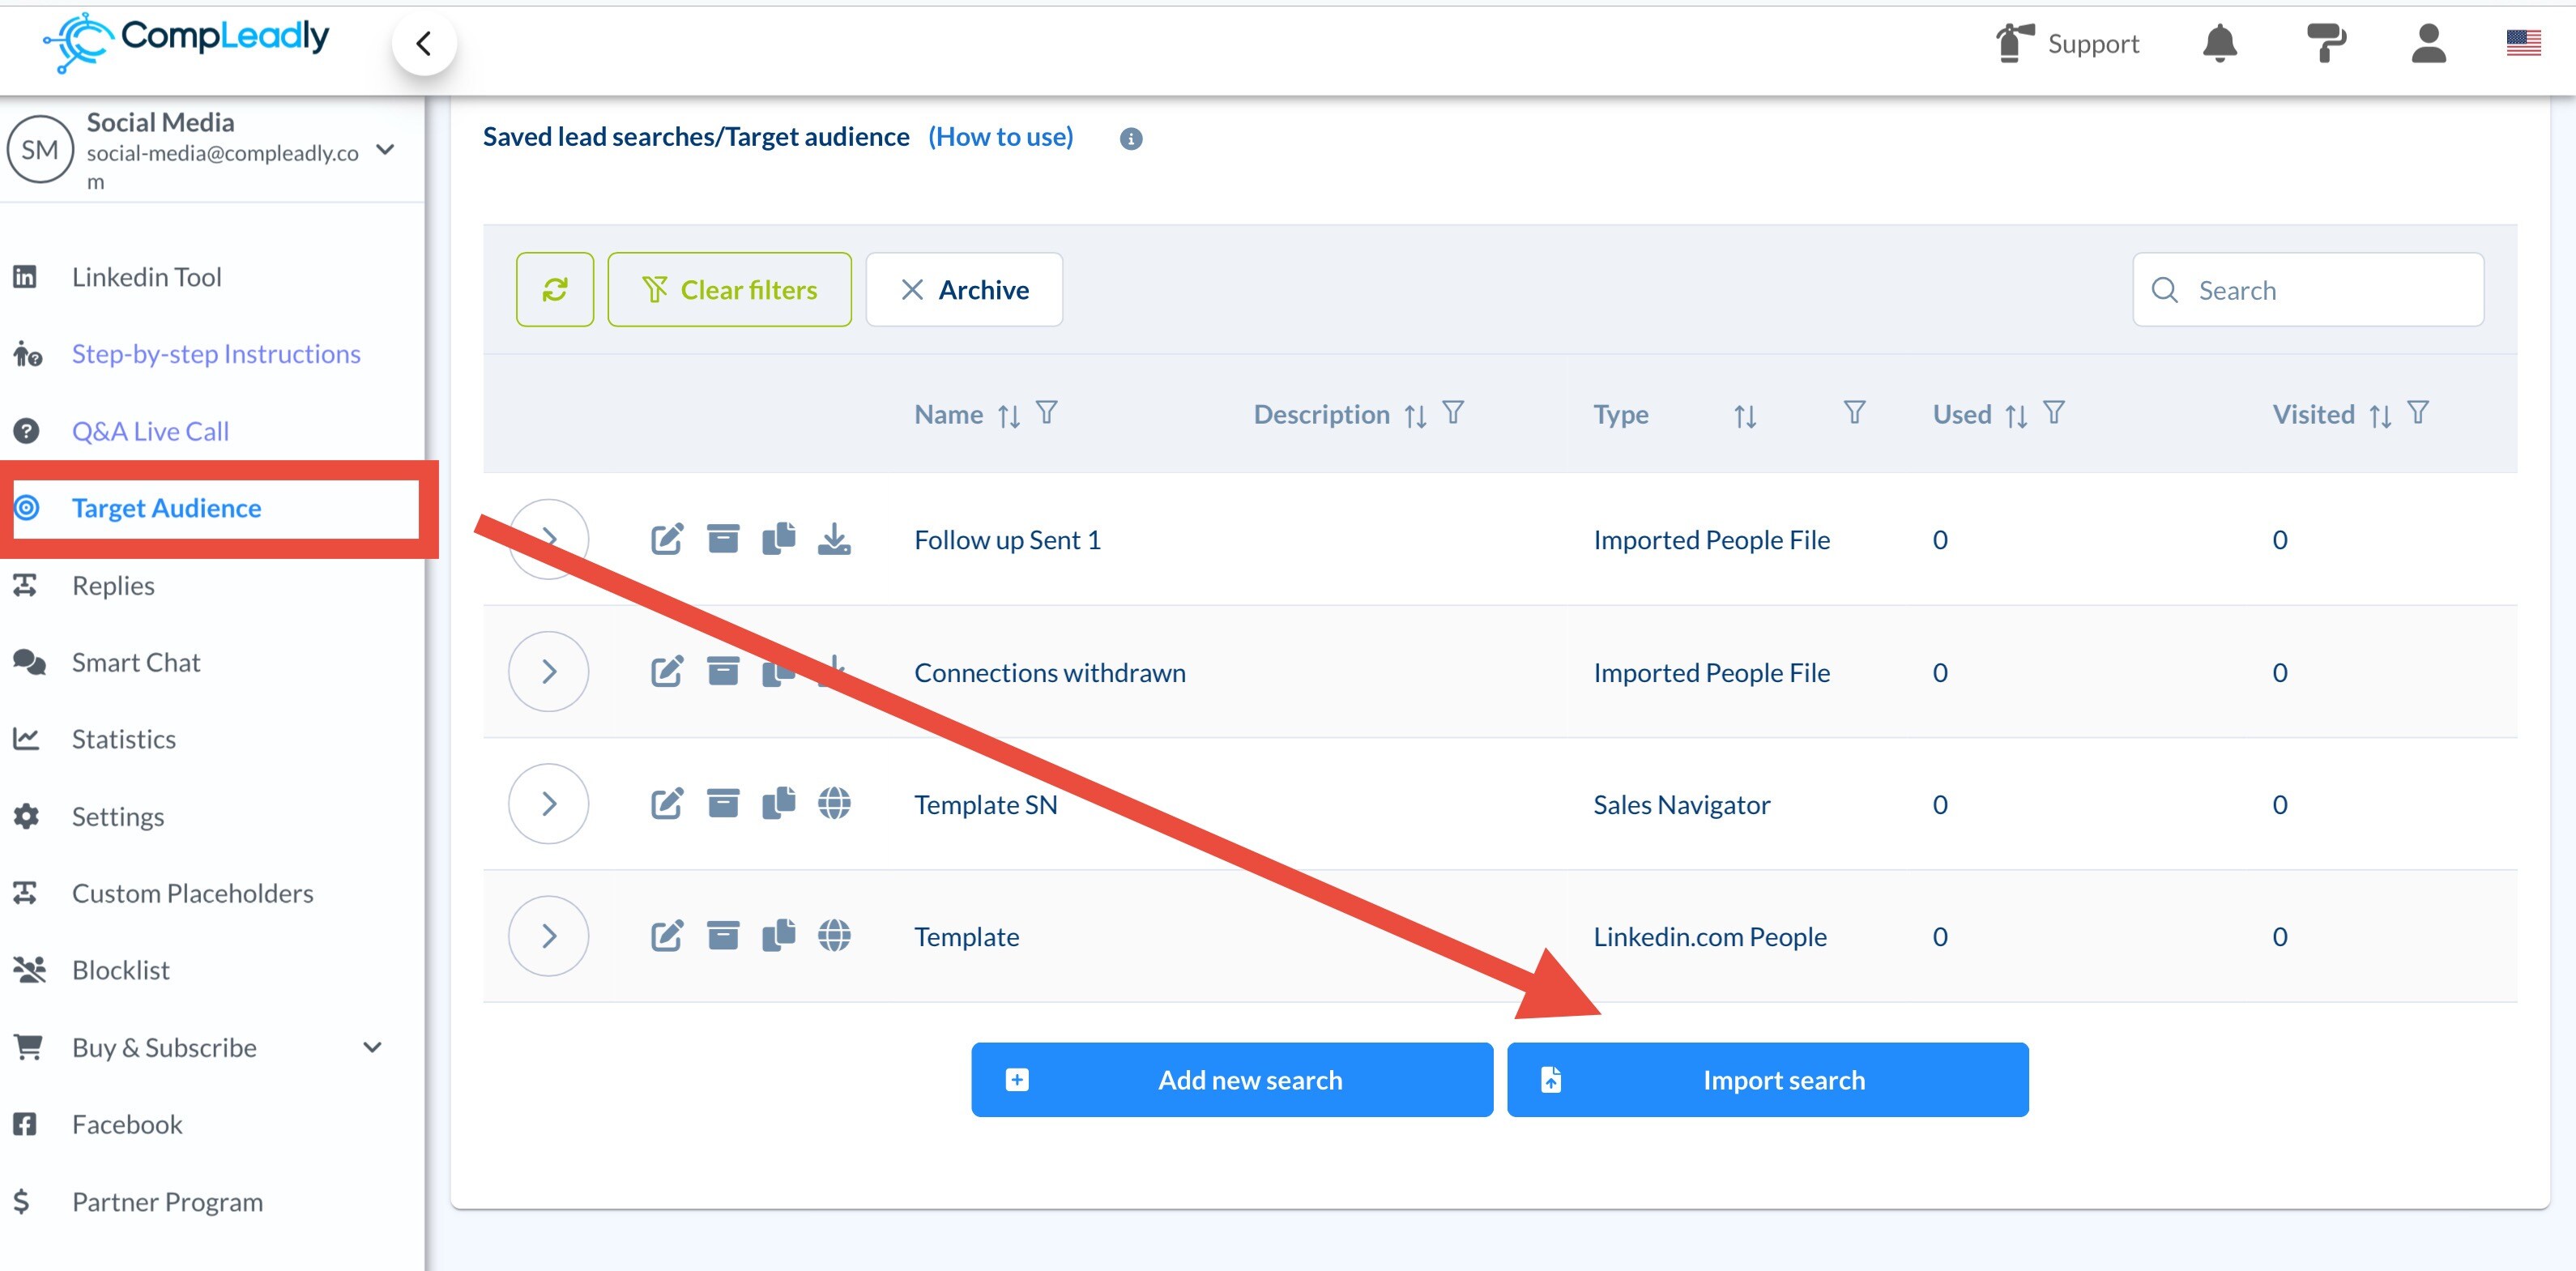Sort by Type column
2576x1271 pixels.
pyautogui.click(x=1745, y=415)
